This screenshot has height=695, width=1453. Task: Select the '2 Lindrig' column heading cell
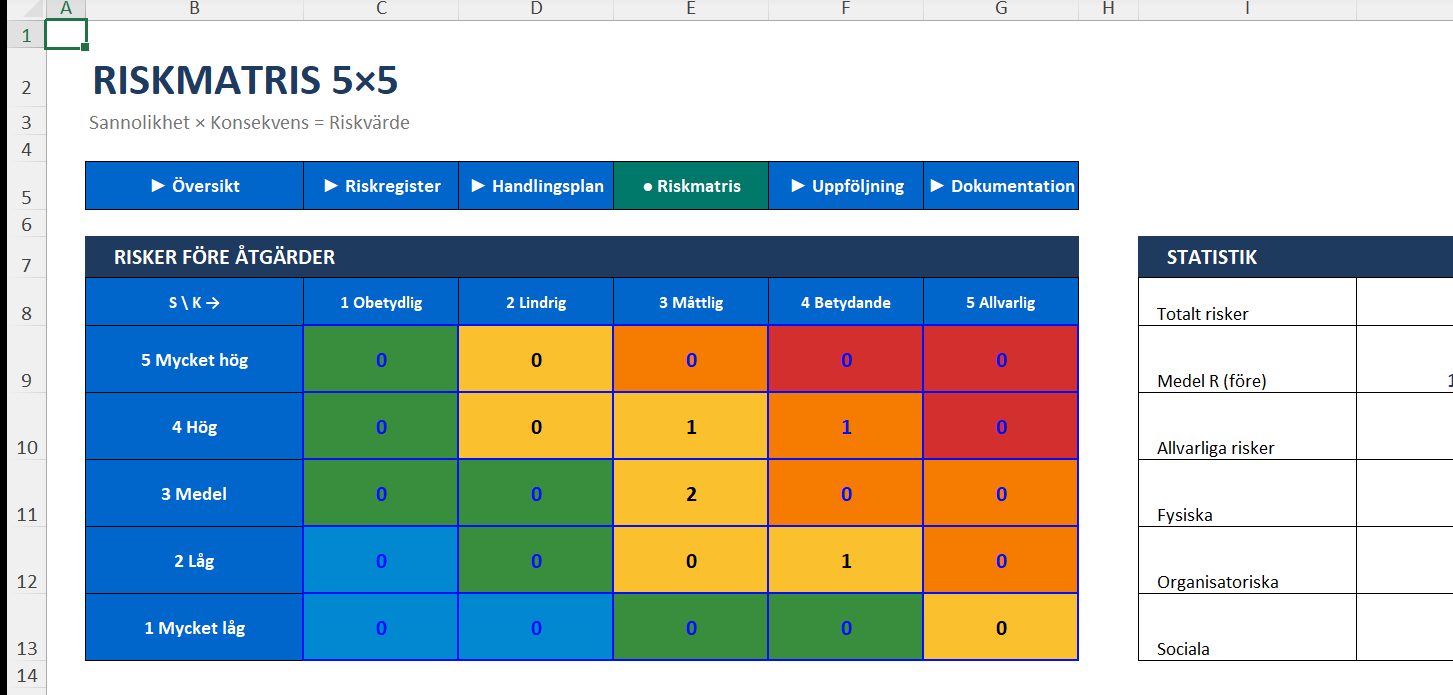point(536,302)
